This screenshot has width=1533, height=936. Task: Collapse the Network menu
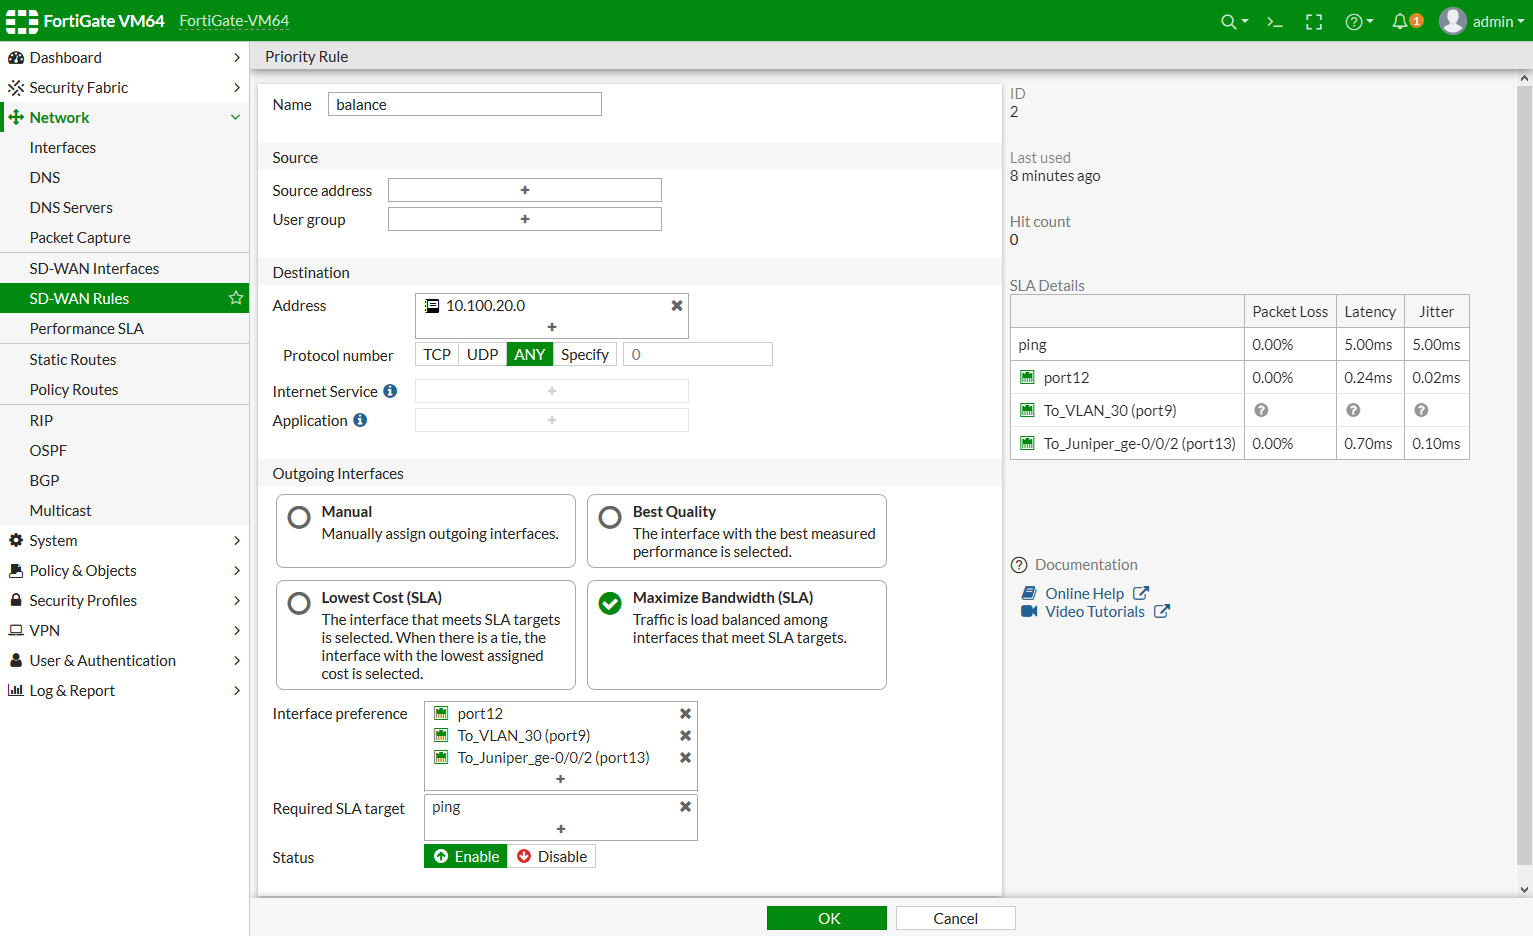pos(124,117)
